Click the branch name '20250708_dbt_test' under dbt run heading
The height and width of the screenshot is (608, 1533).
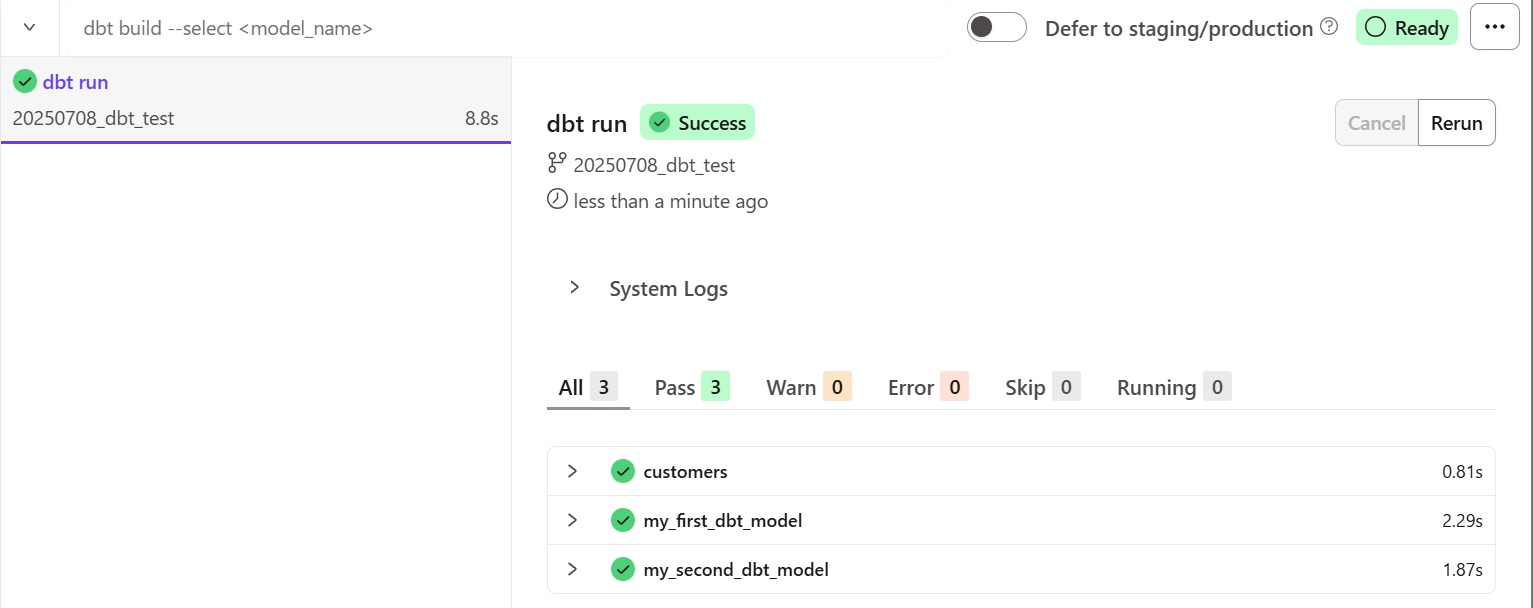pyautogui.click(x=654, y=165)
